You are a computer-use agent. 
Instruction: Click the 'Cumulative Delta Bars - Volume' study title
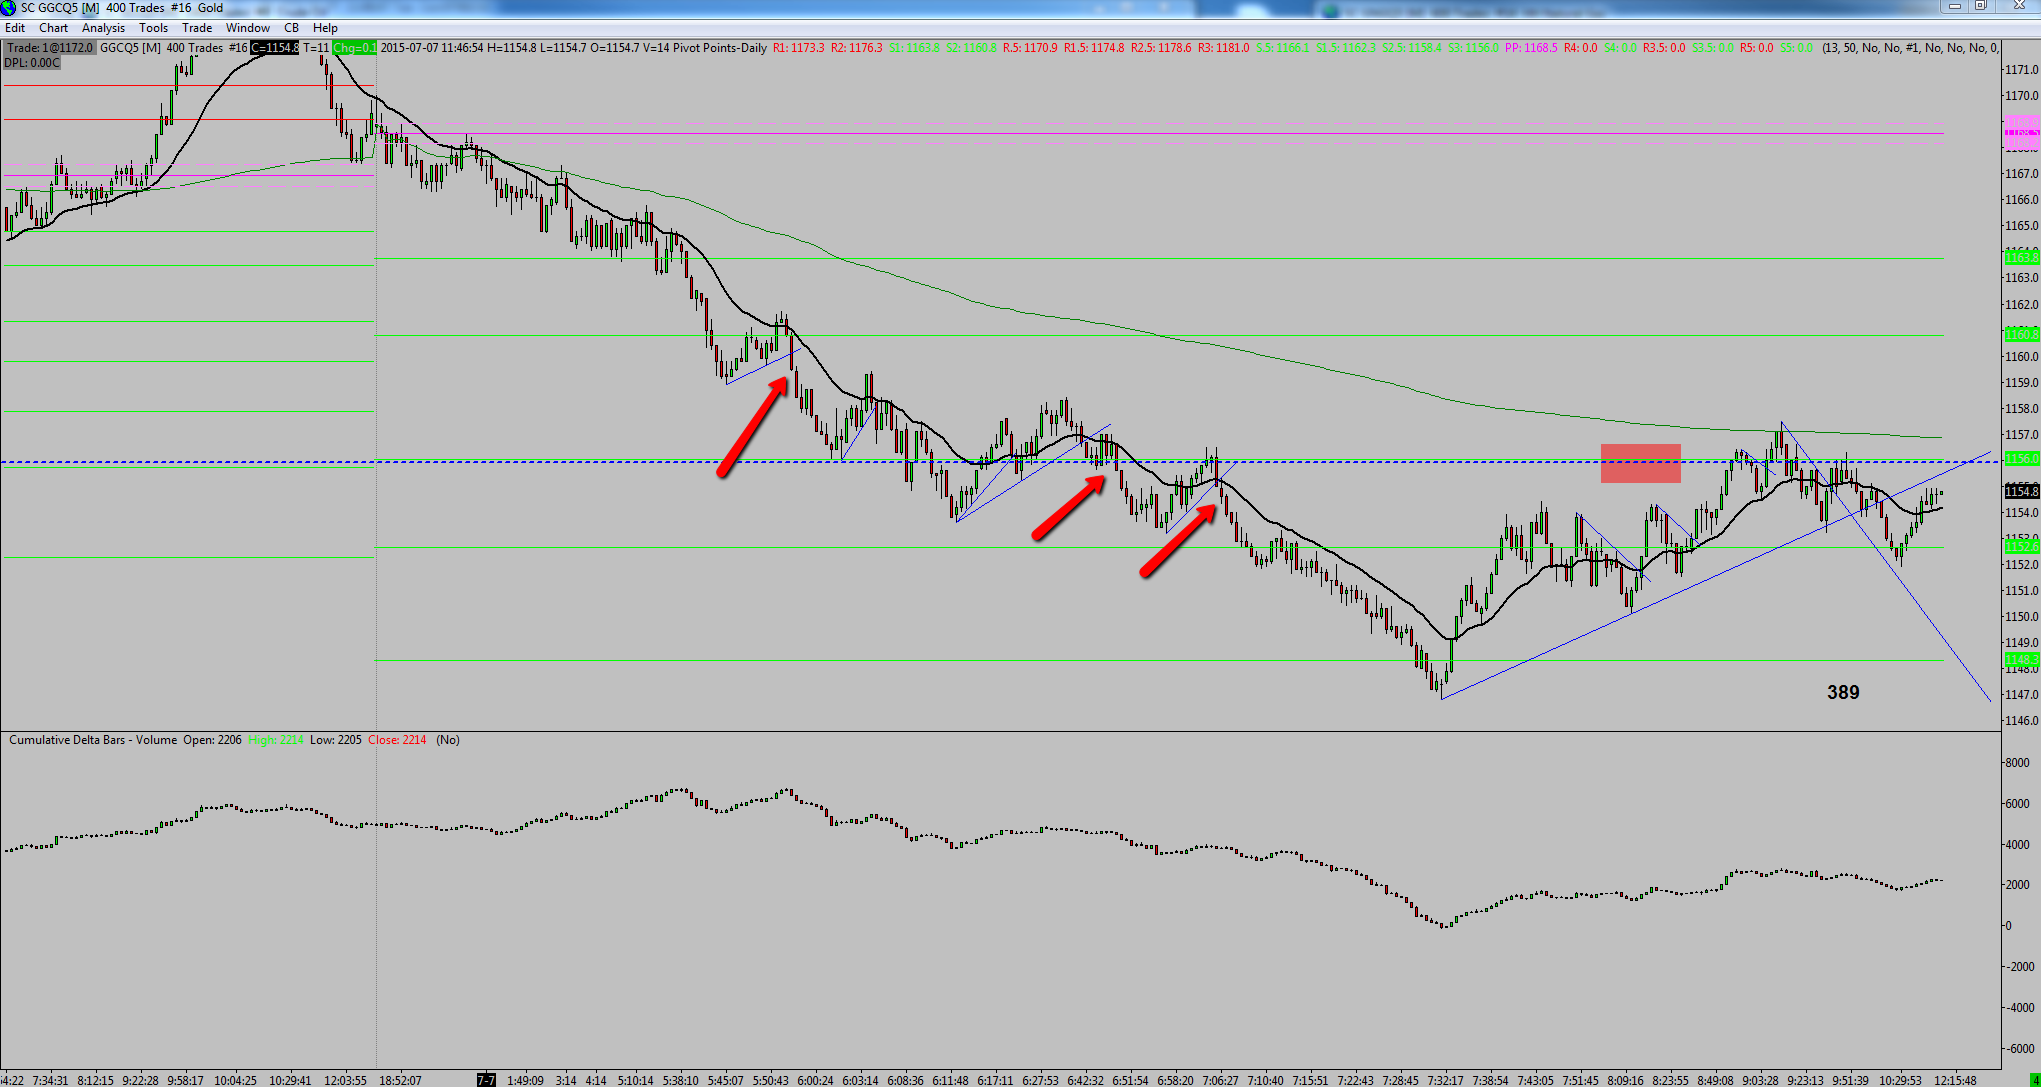(x=93, y=740)
